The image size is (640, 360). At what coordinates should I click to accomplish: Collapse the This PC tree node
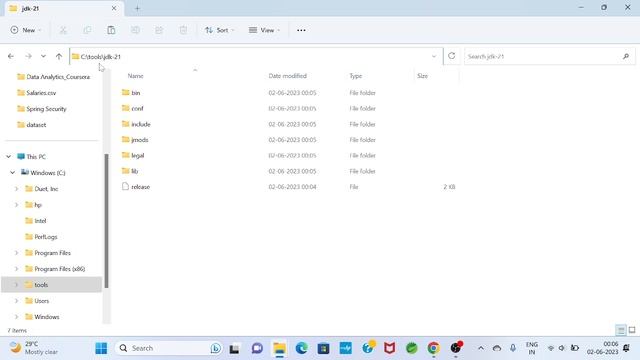pos(9,157)
